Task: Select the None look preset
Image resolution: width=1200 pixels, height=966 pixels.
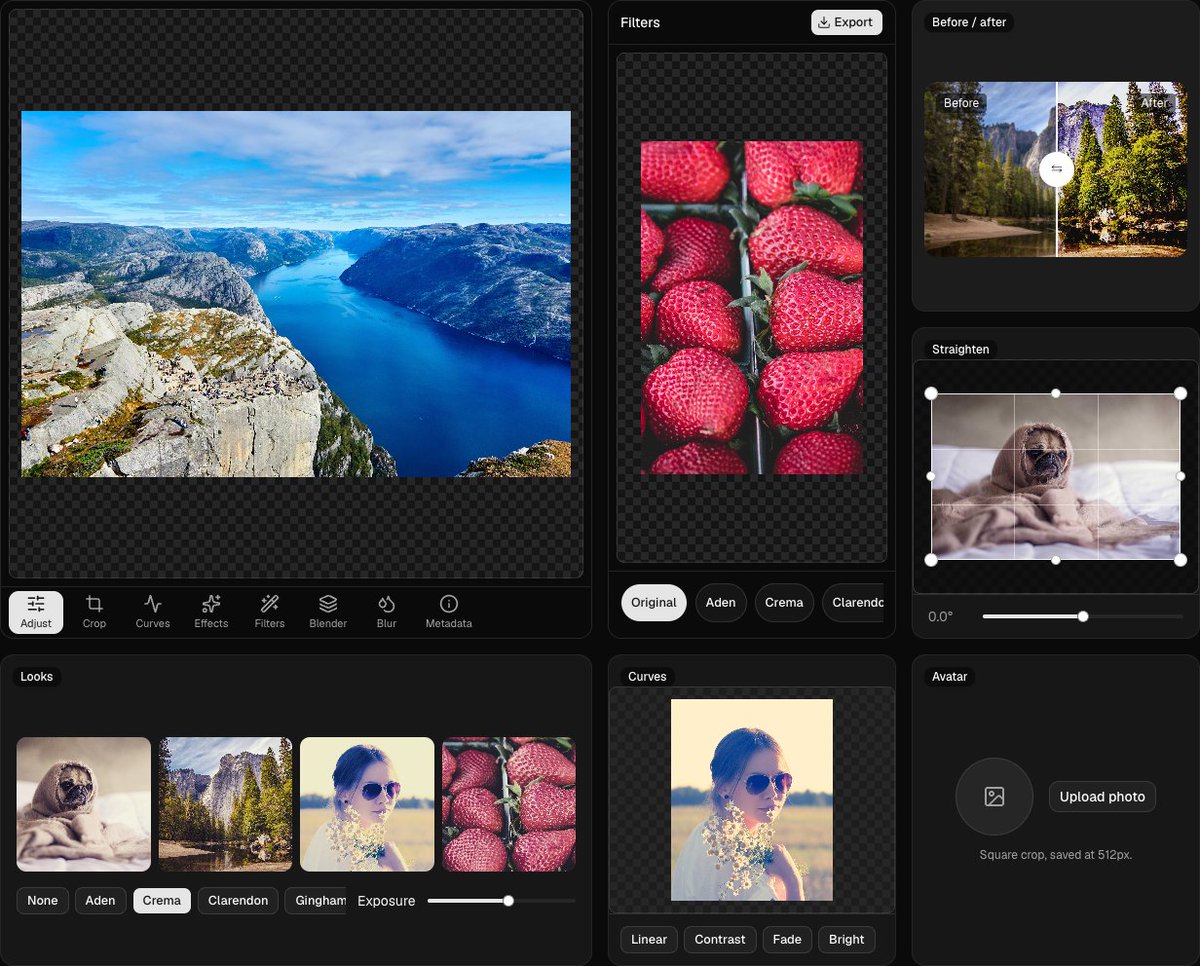Action: click(x=43, y=901)
